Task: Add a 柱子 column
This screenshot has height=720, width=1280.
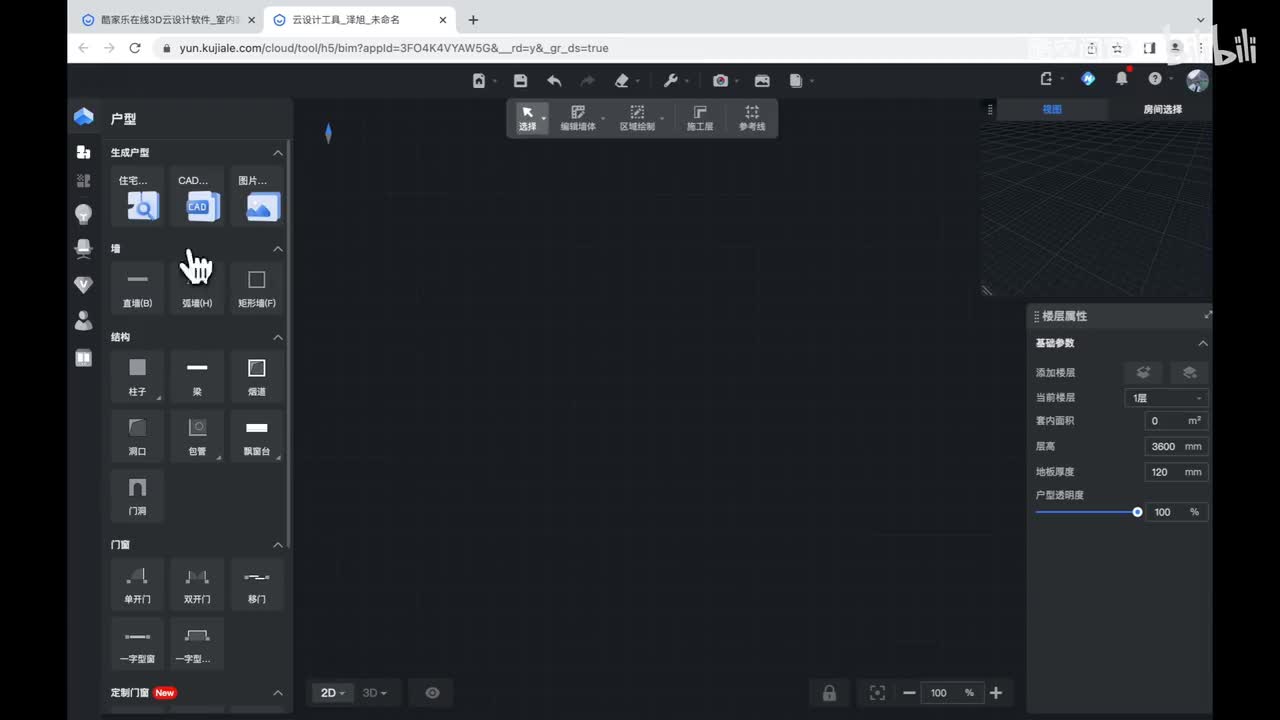Action: click(137, 377)
